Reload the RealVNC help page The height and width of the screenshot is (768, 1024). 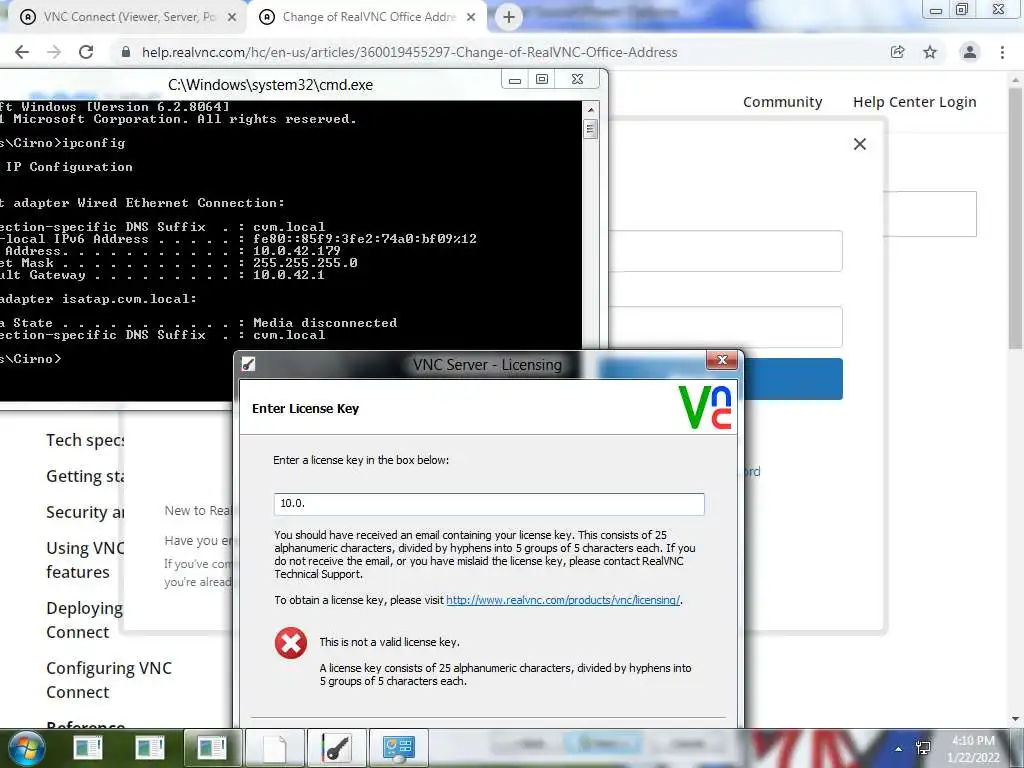point(86,52)
